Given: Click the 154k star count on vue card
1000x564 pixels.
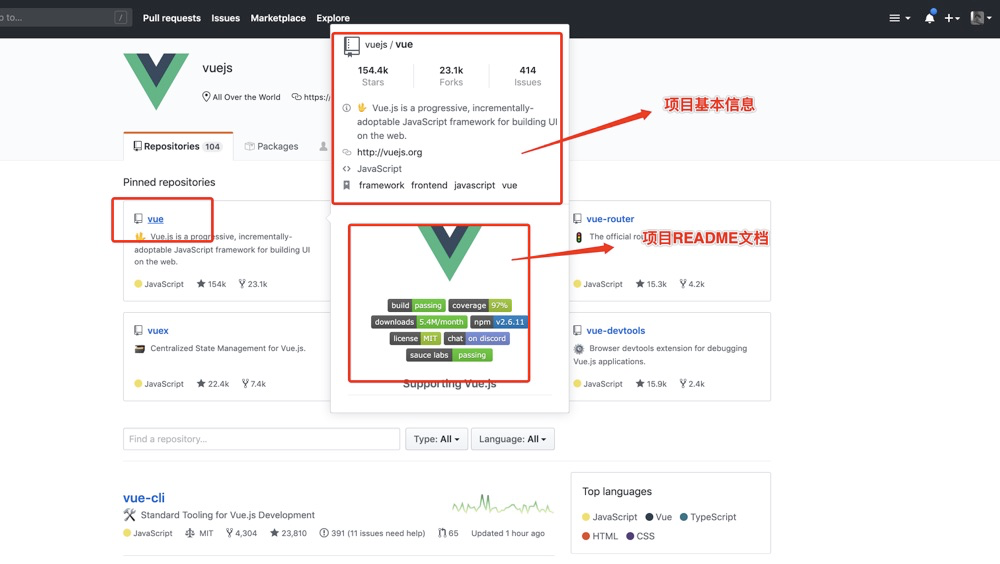Looking at the screenshot, I should (x=211, y=284).
